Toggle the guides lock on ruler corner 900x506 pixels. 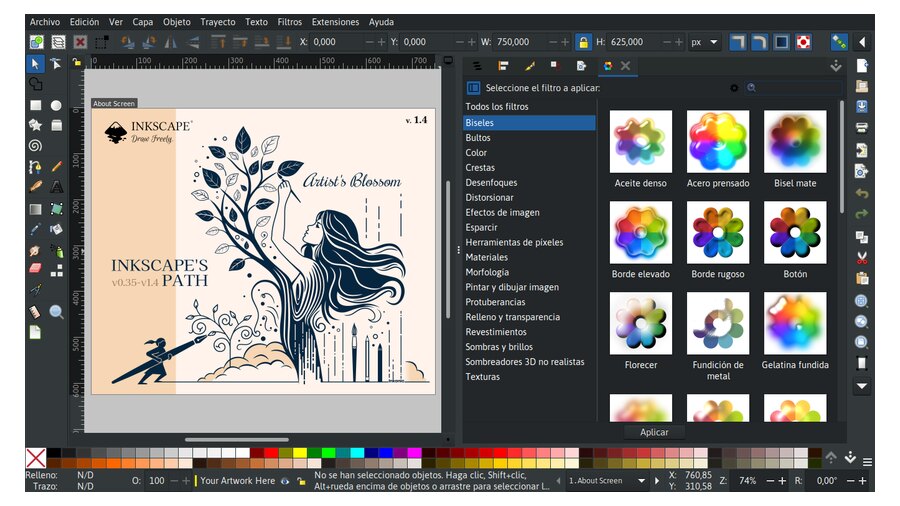pos(77,62)
